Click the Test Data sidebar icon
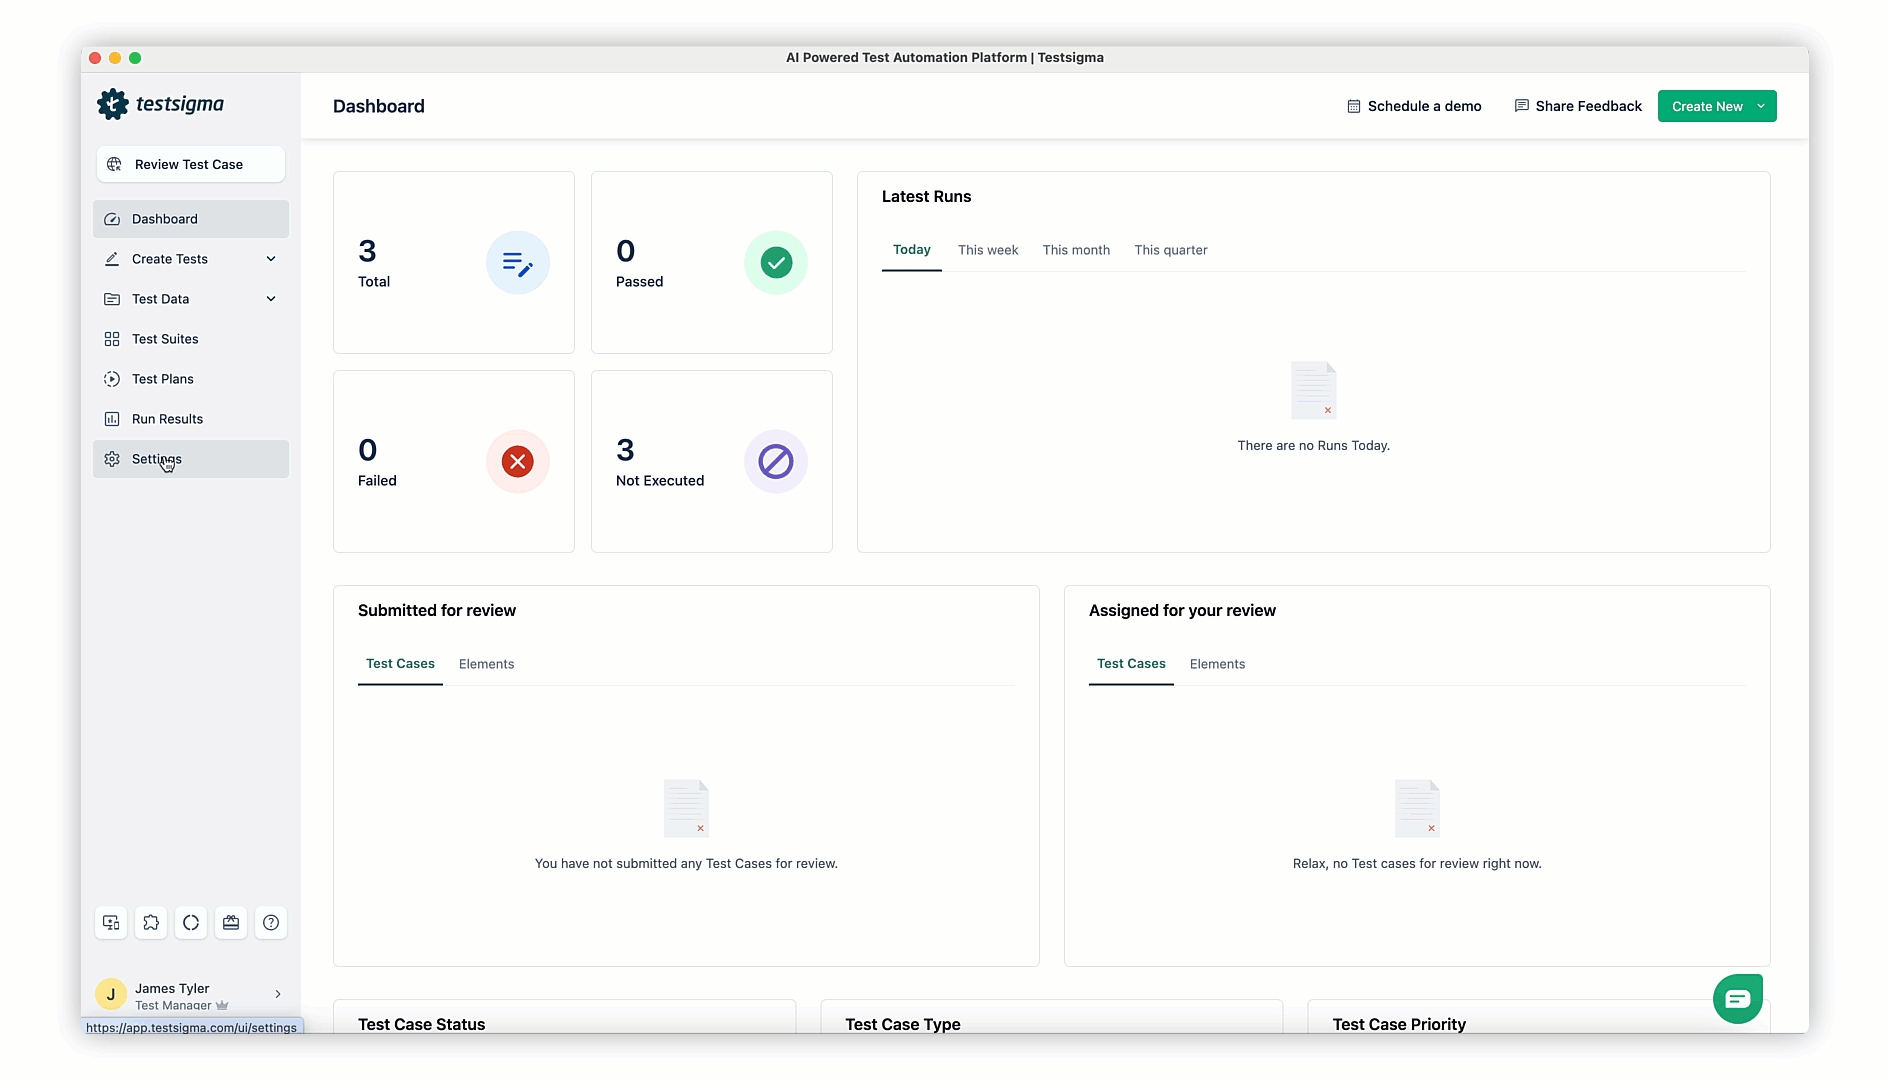The height and width of the screenshot is (1080, 1889). [x=112, y=299]
